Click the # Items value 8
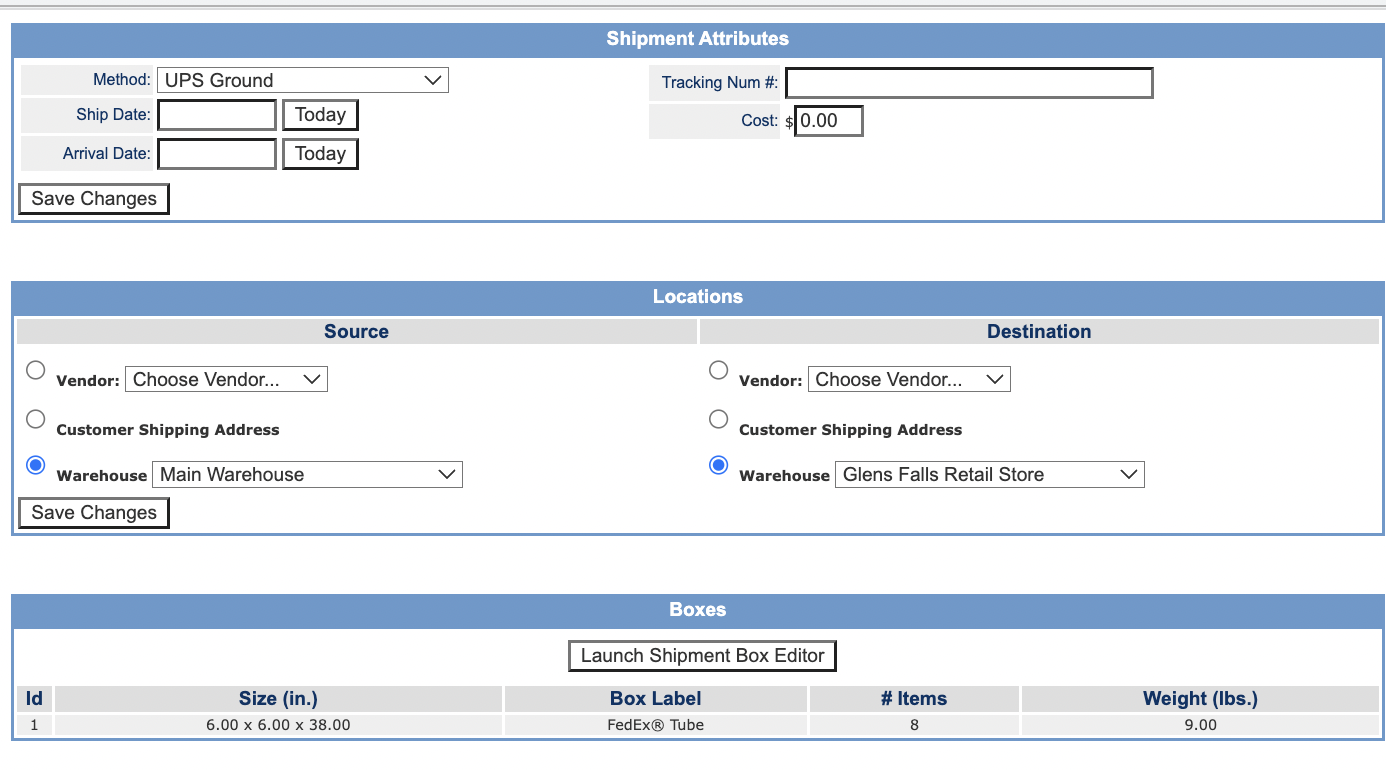The image size is (1386, 770). pos(914,725)
